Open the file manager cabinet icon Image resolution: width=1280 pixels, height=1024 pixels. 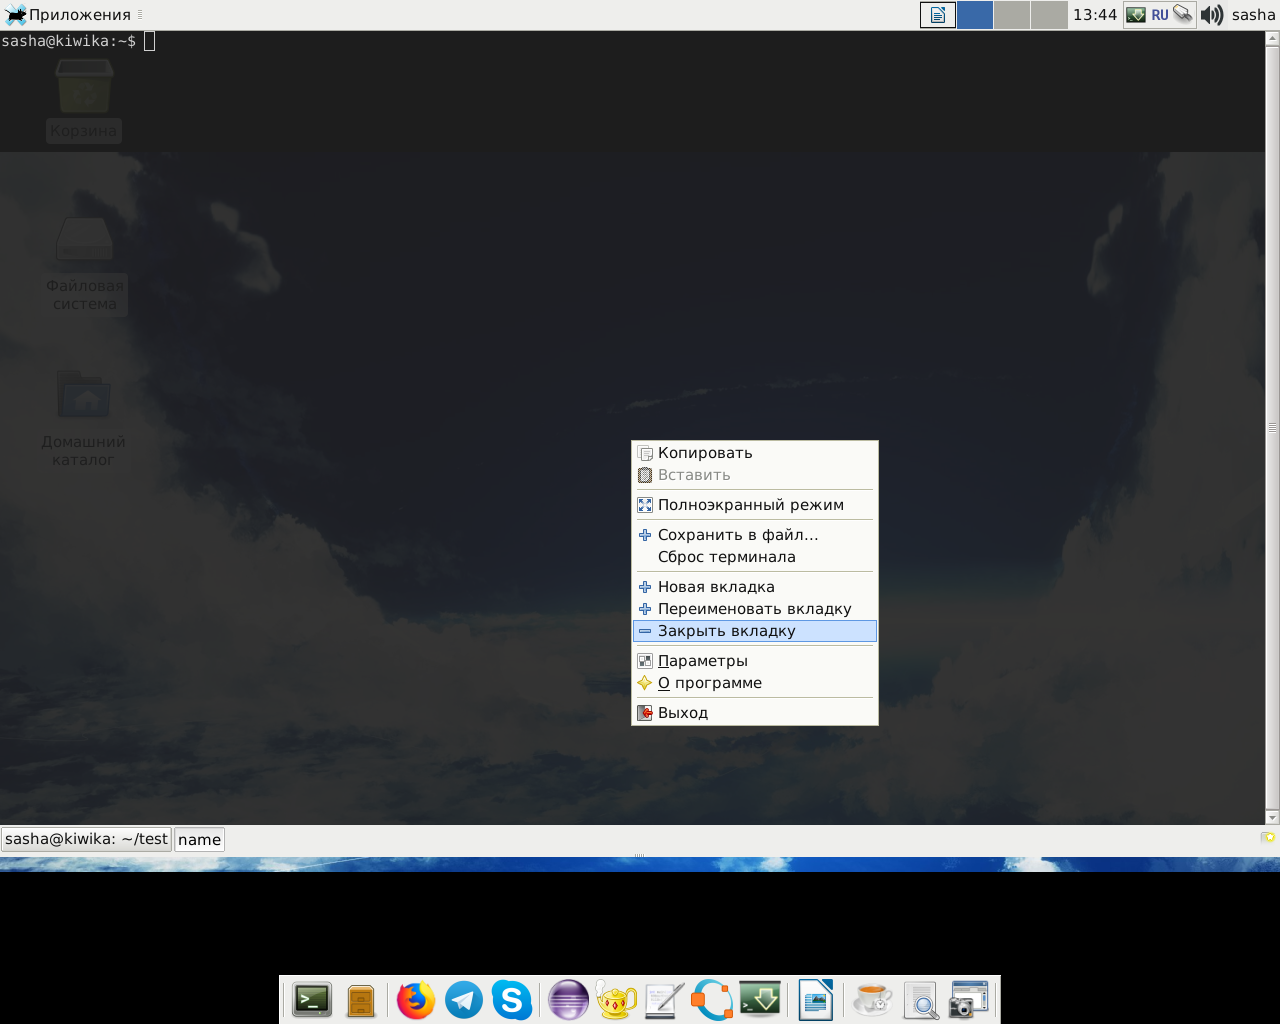(x=361, y=1000)
